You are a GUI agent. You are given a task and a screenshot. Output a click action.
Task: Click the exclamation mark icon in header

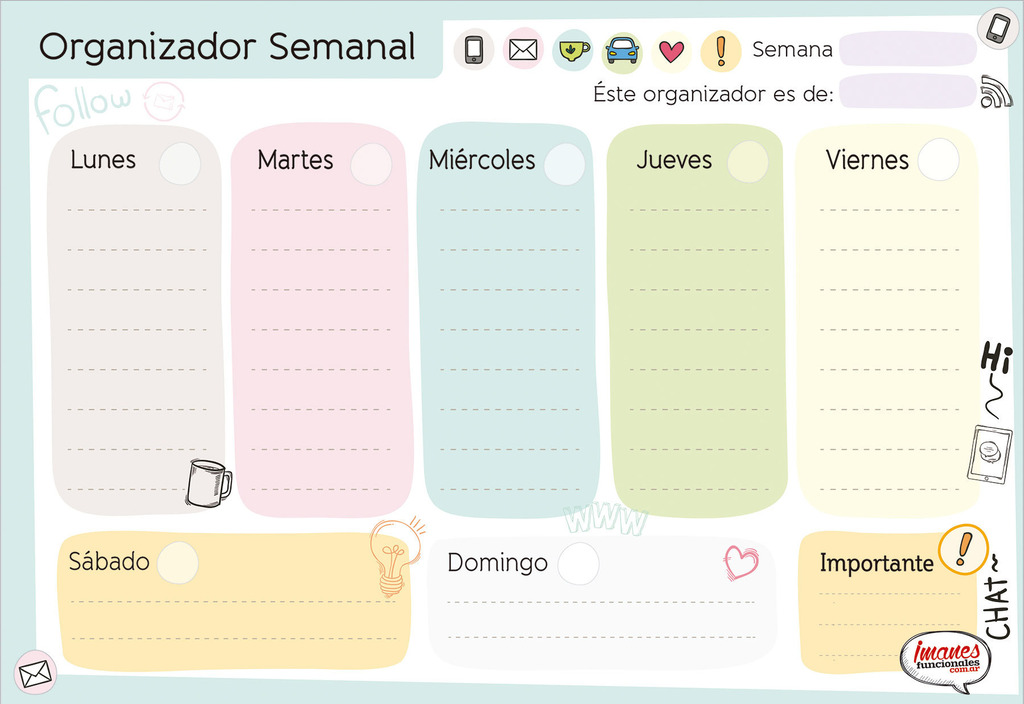click(x=721, y=51)
